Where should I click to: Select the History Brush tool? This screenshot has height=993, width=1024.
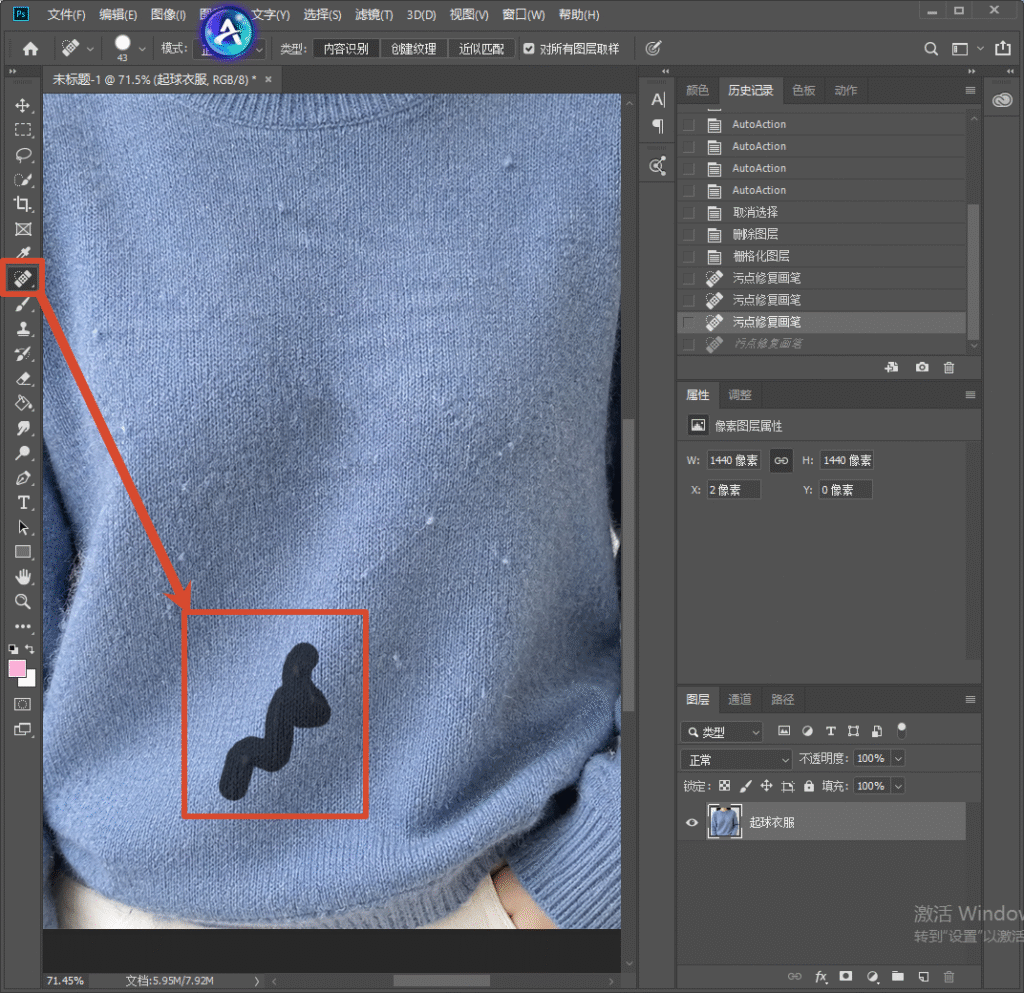pos(23,354)
